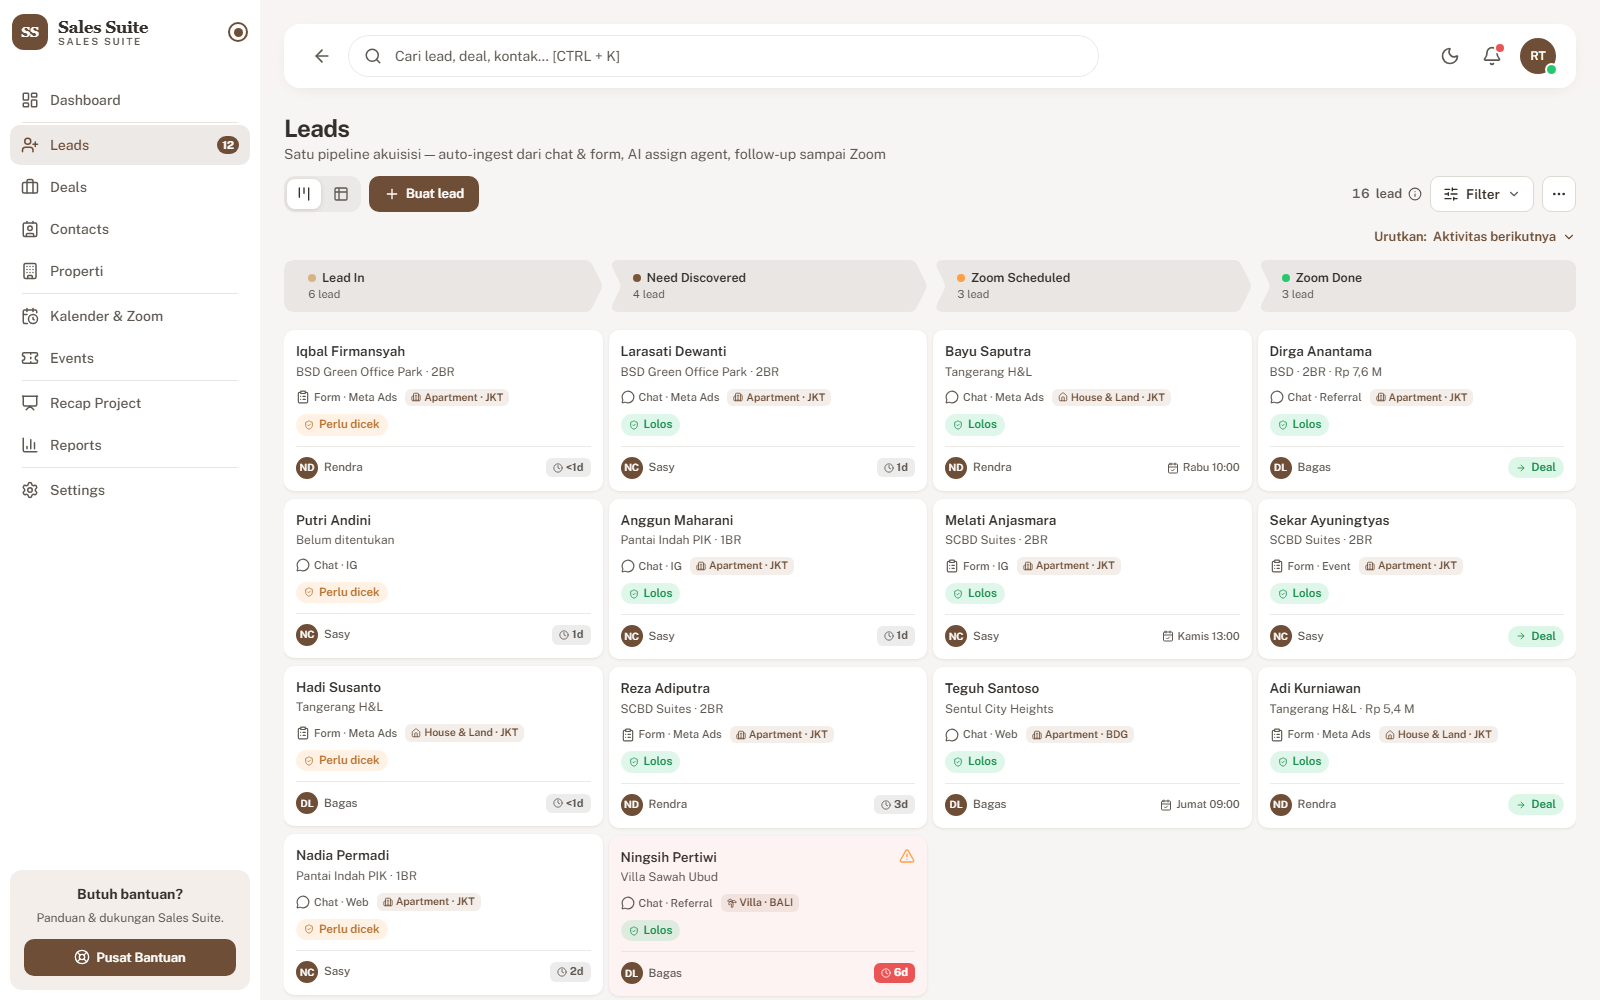Click DL Bagas avatar on Dirga Anantama
The image size is (1600, 1000).
(x=1280, y=467)
